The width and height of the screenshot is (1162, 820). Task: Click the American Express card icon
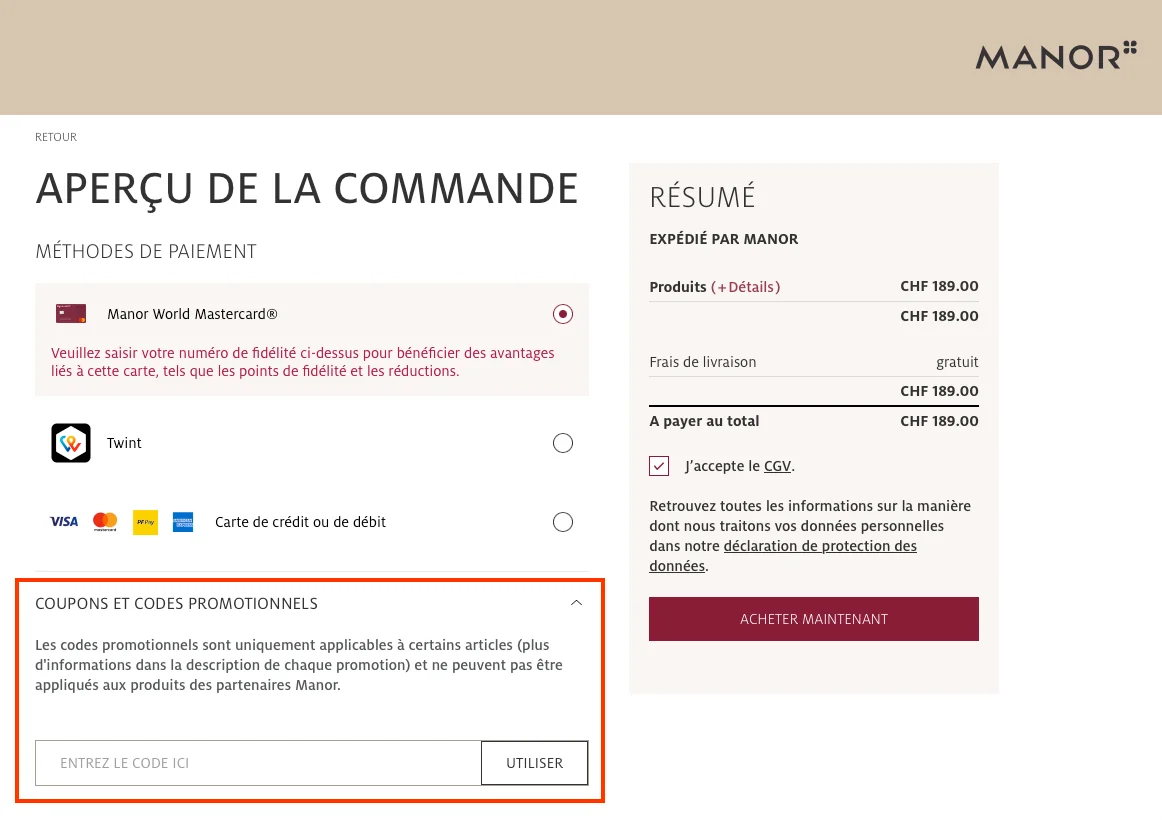(x=182, y=521)
